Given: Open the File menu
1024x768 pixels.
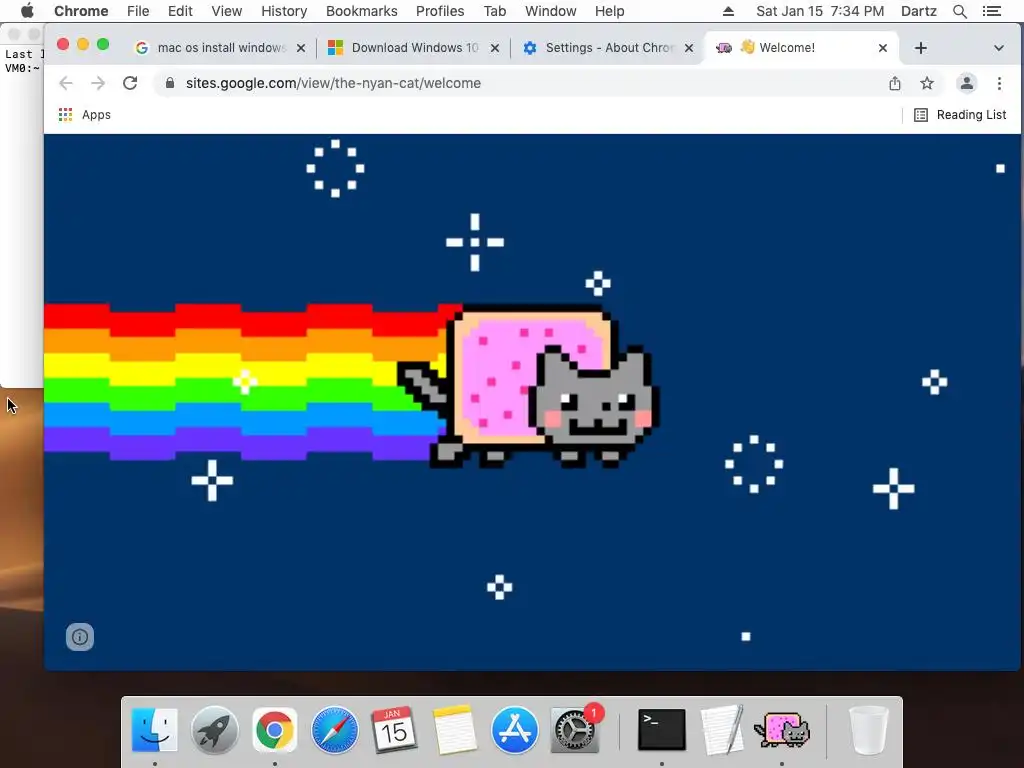Looking at the screenshot, I should coord(138,11).
